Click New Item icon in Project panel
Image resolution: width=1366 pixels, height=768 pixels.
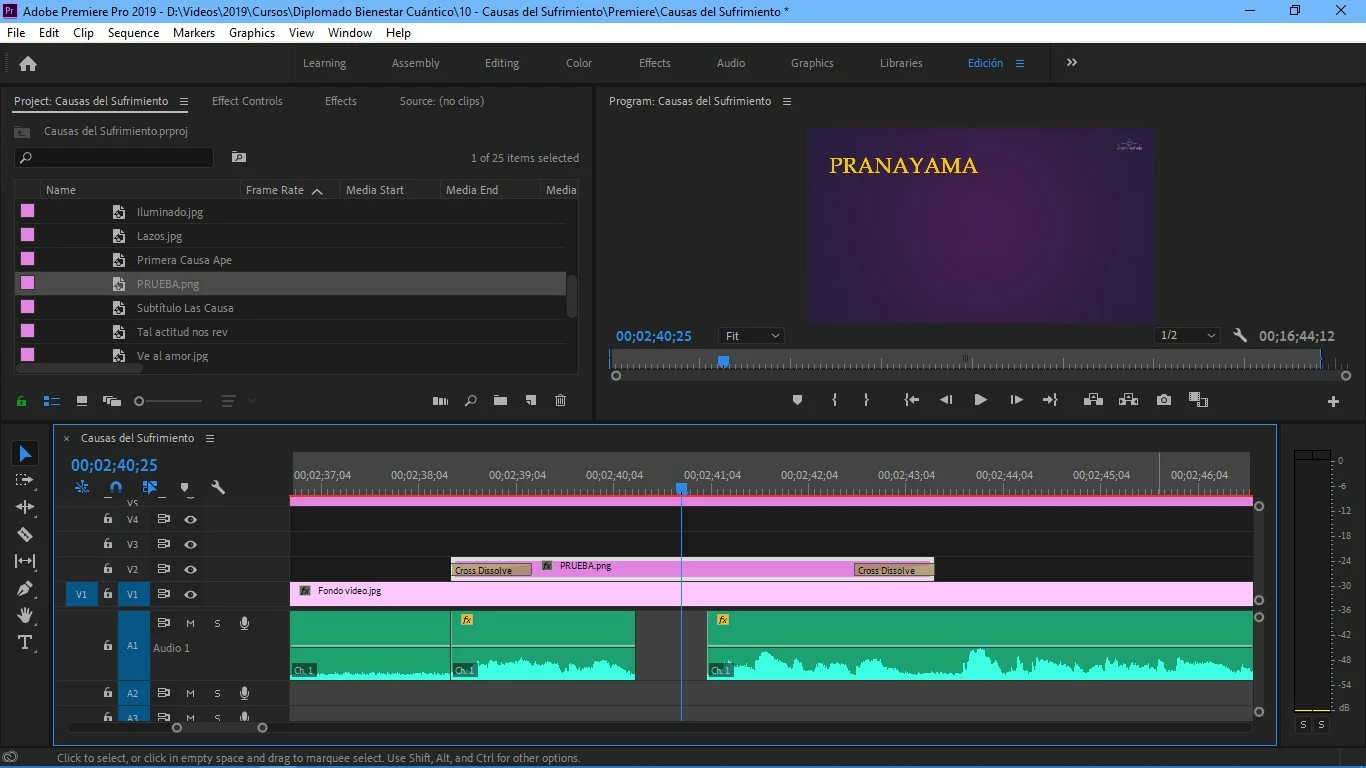tap(531, 401)
